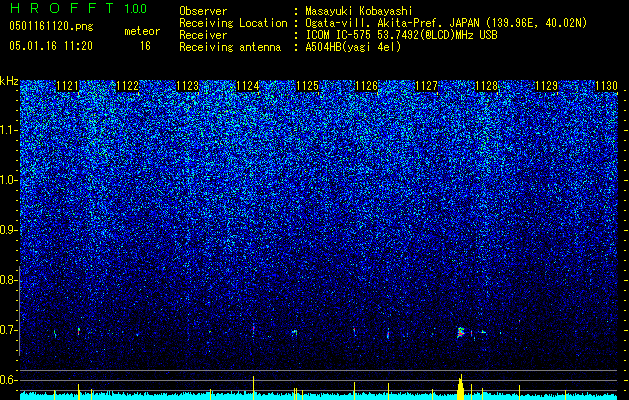Click the 1123 time marker
The width and height of the screenshot is (629, 400).
(x=188, y=86)
